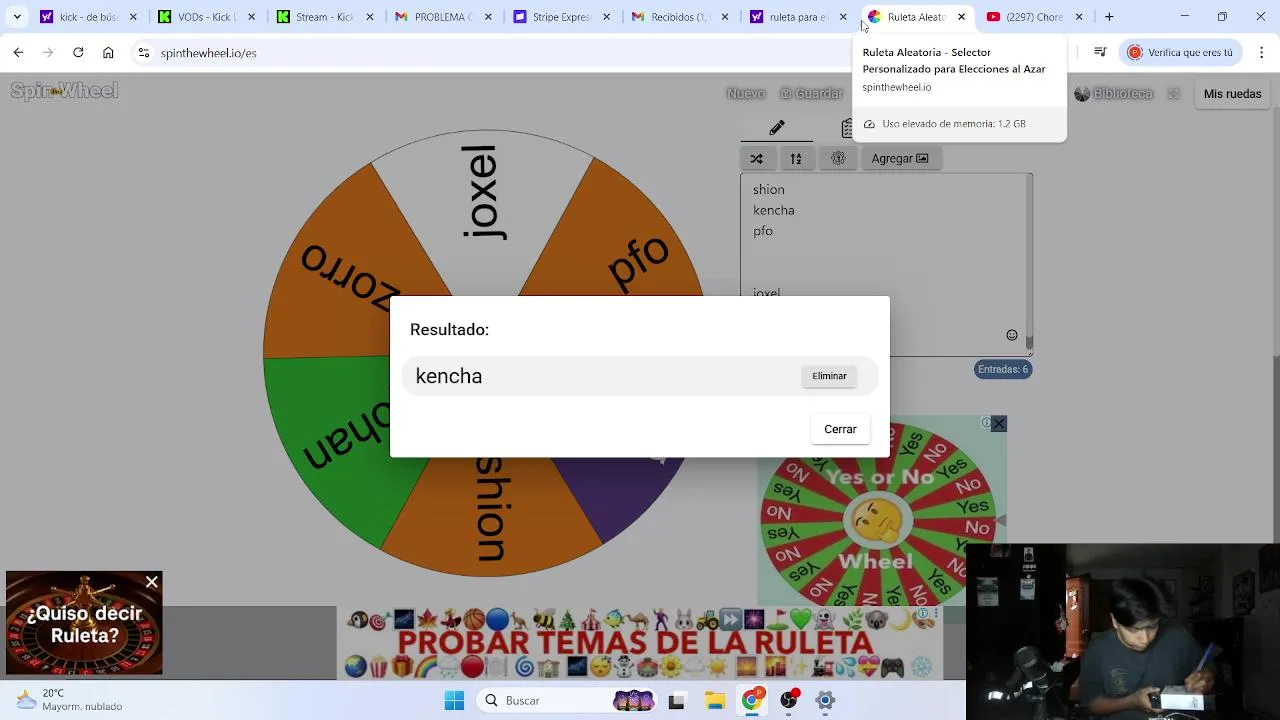Open Task View on the taskbar
This screenshot has height=720, width=1280.
pos(676,700)
